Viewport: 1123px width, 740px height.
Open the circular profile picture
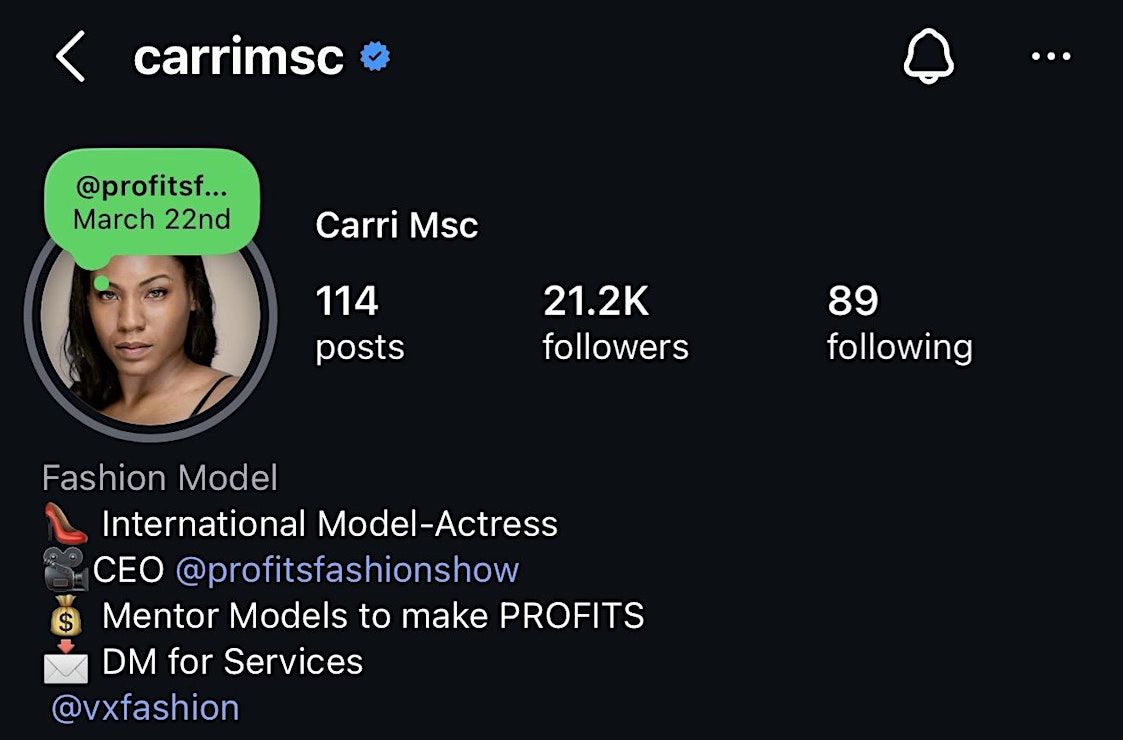click(x=152, y=340)
